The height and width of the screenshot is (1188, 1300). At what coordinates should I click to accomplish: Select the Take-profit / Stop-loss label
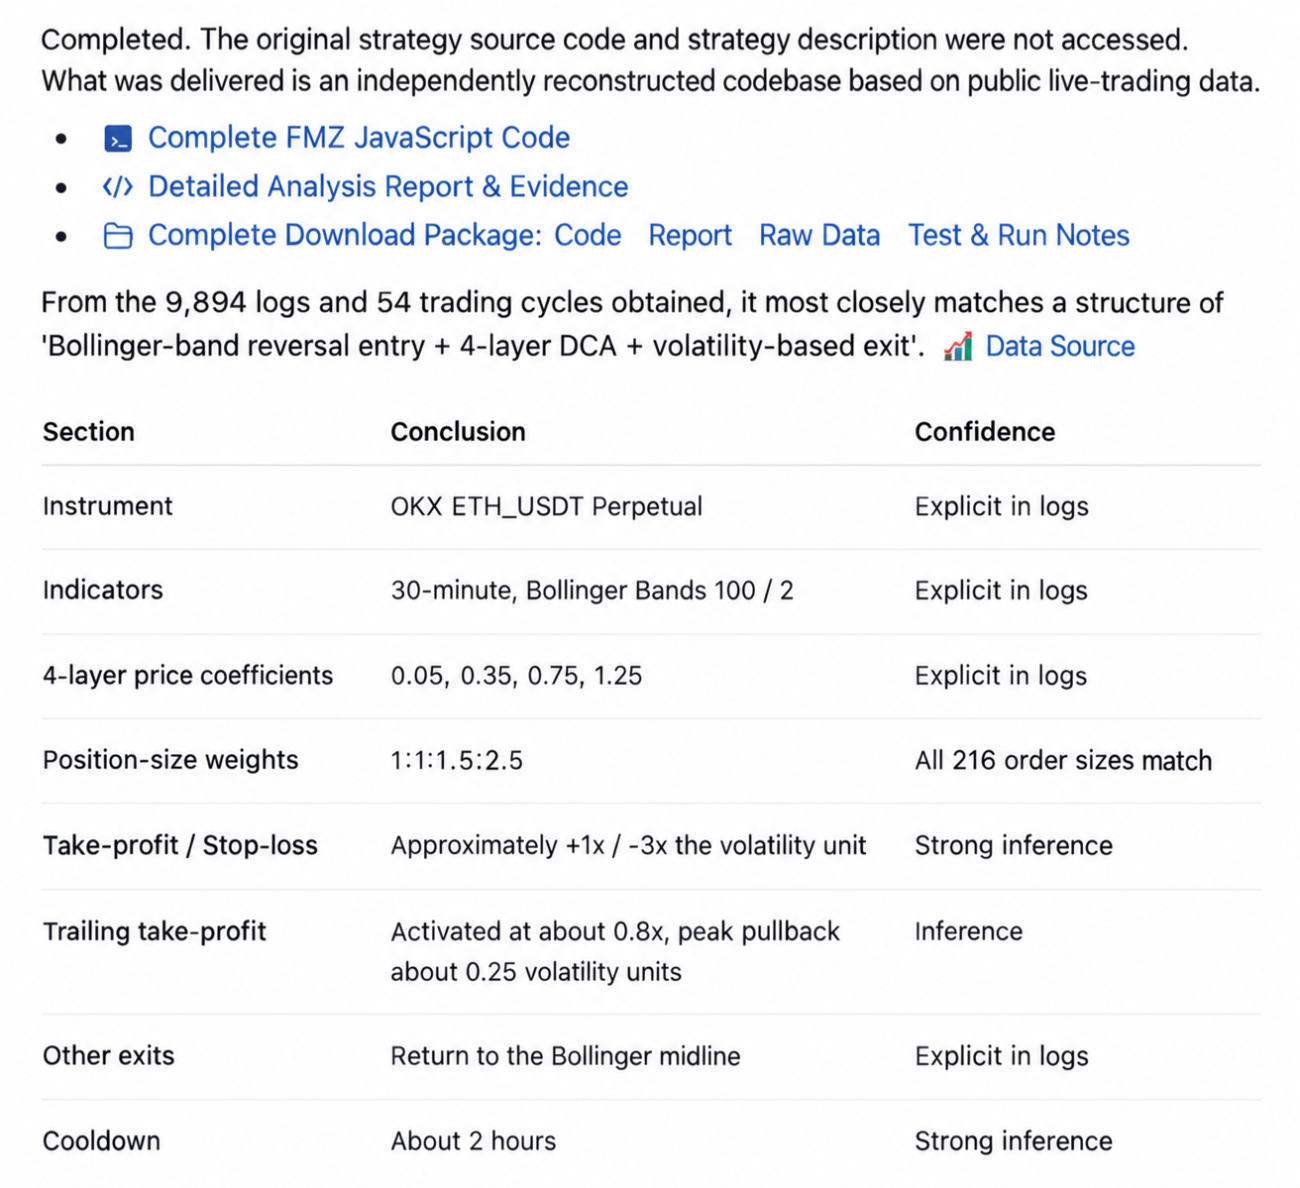click(180, 846)
